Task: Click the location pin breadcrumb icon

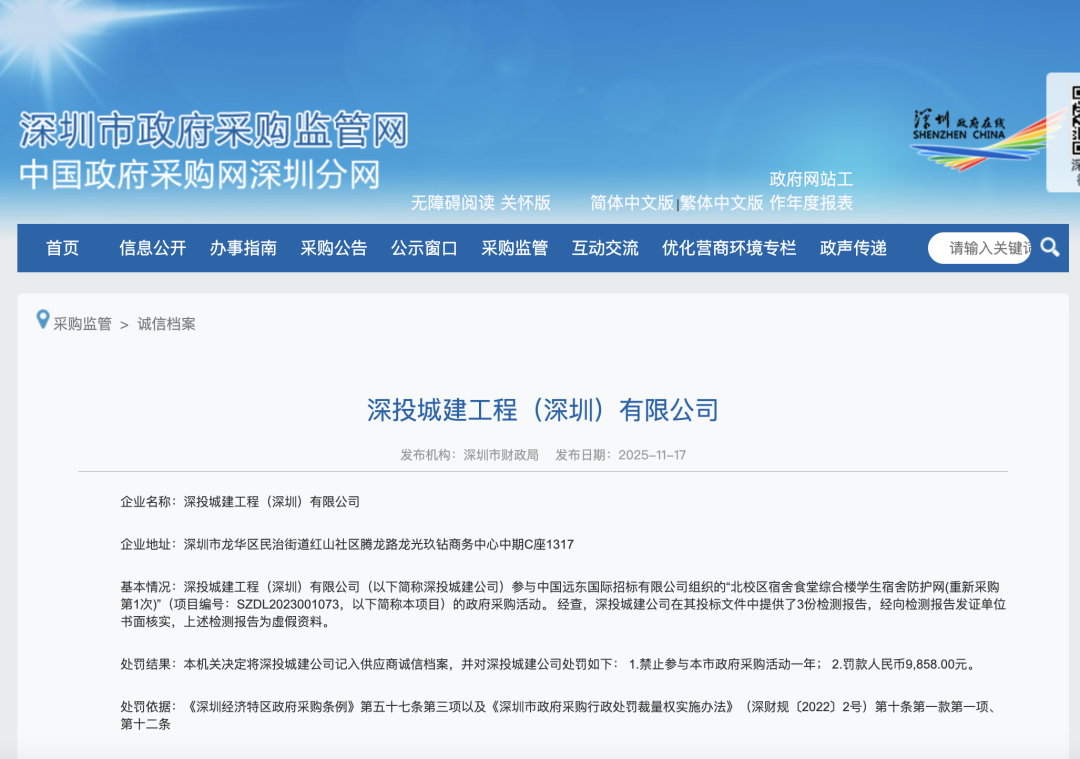Action: [x=42, y=320]
